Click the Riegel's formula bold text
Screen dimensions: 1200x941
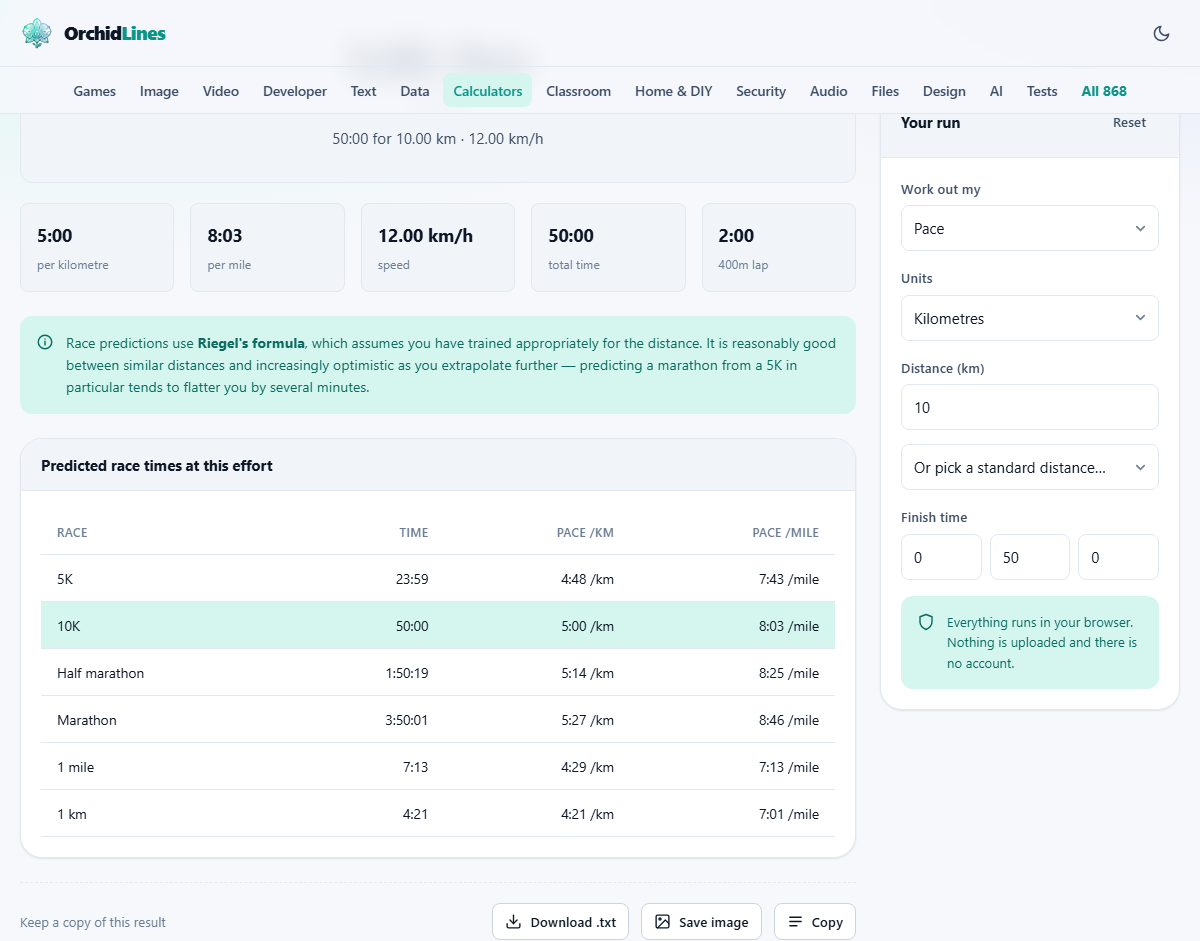point(251,343)
